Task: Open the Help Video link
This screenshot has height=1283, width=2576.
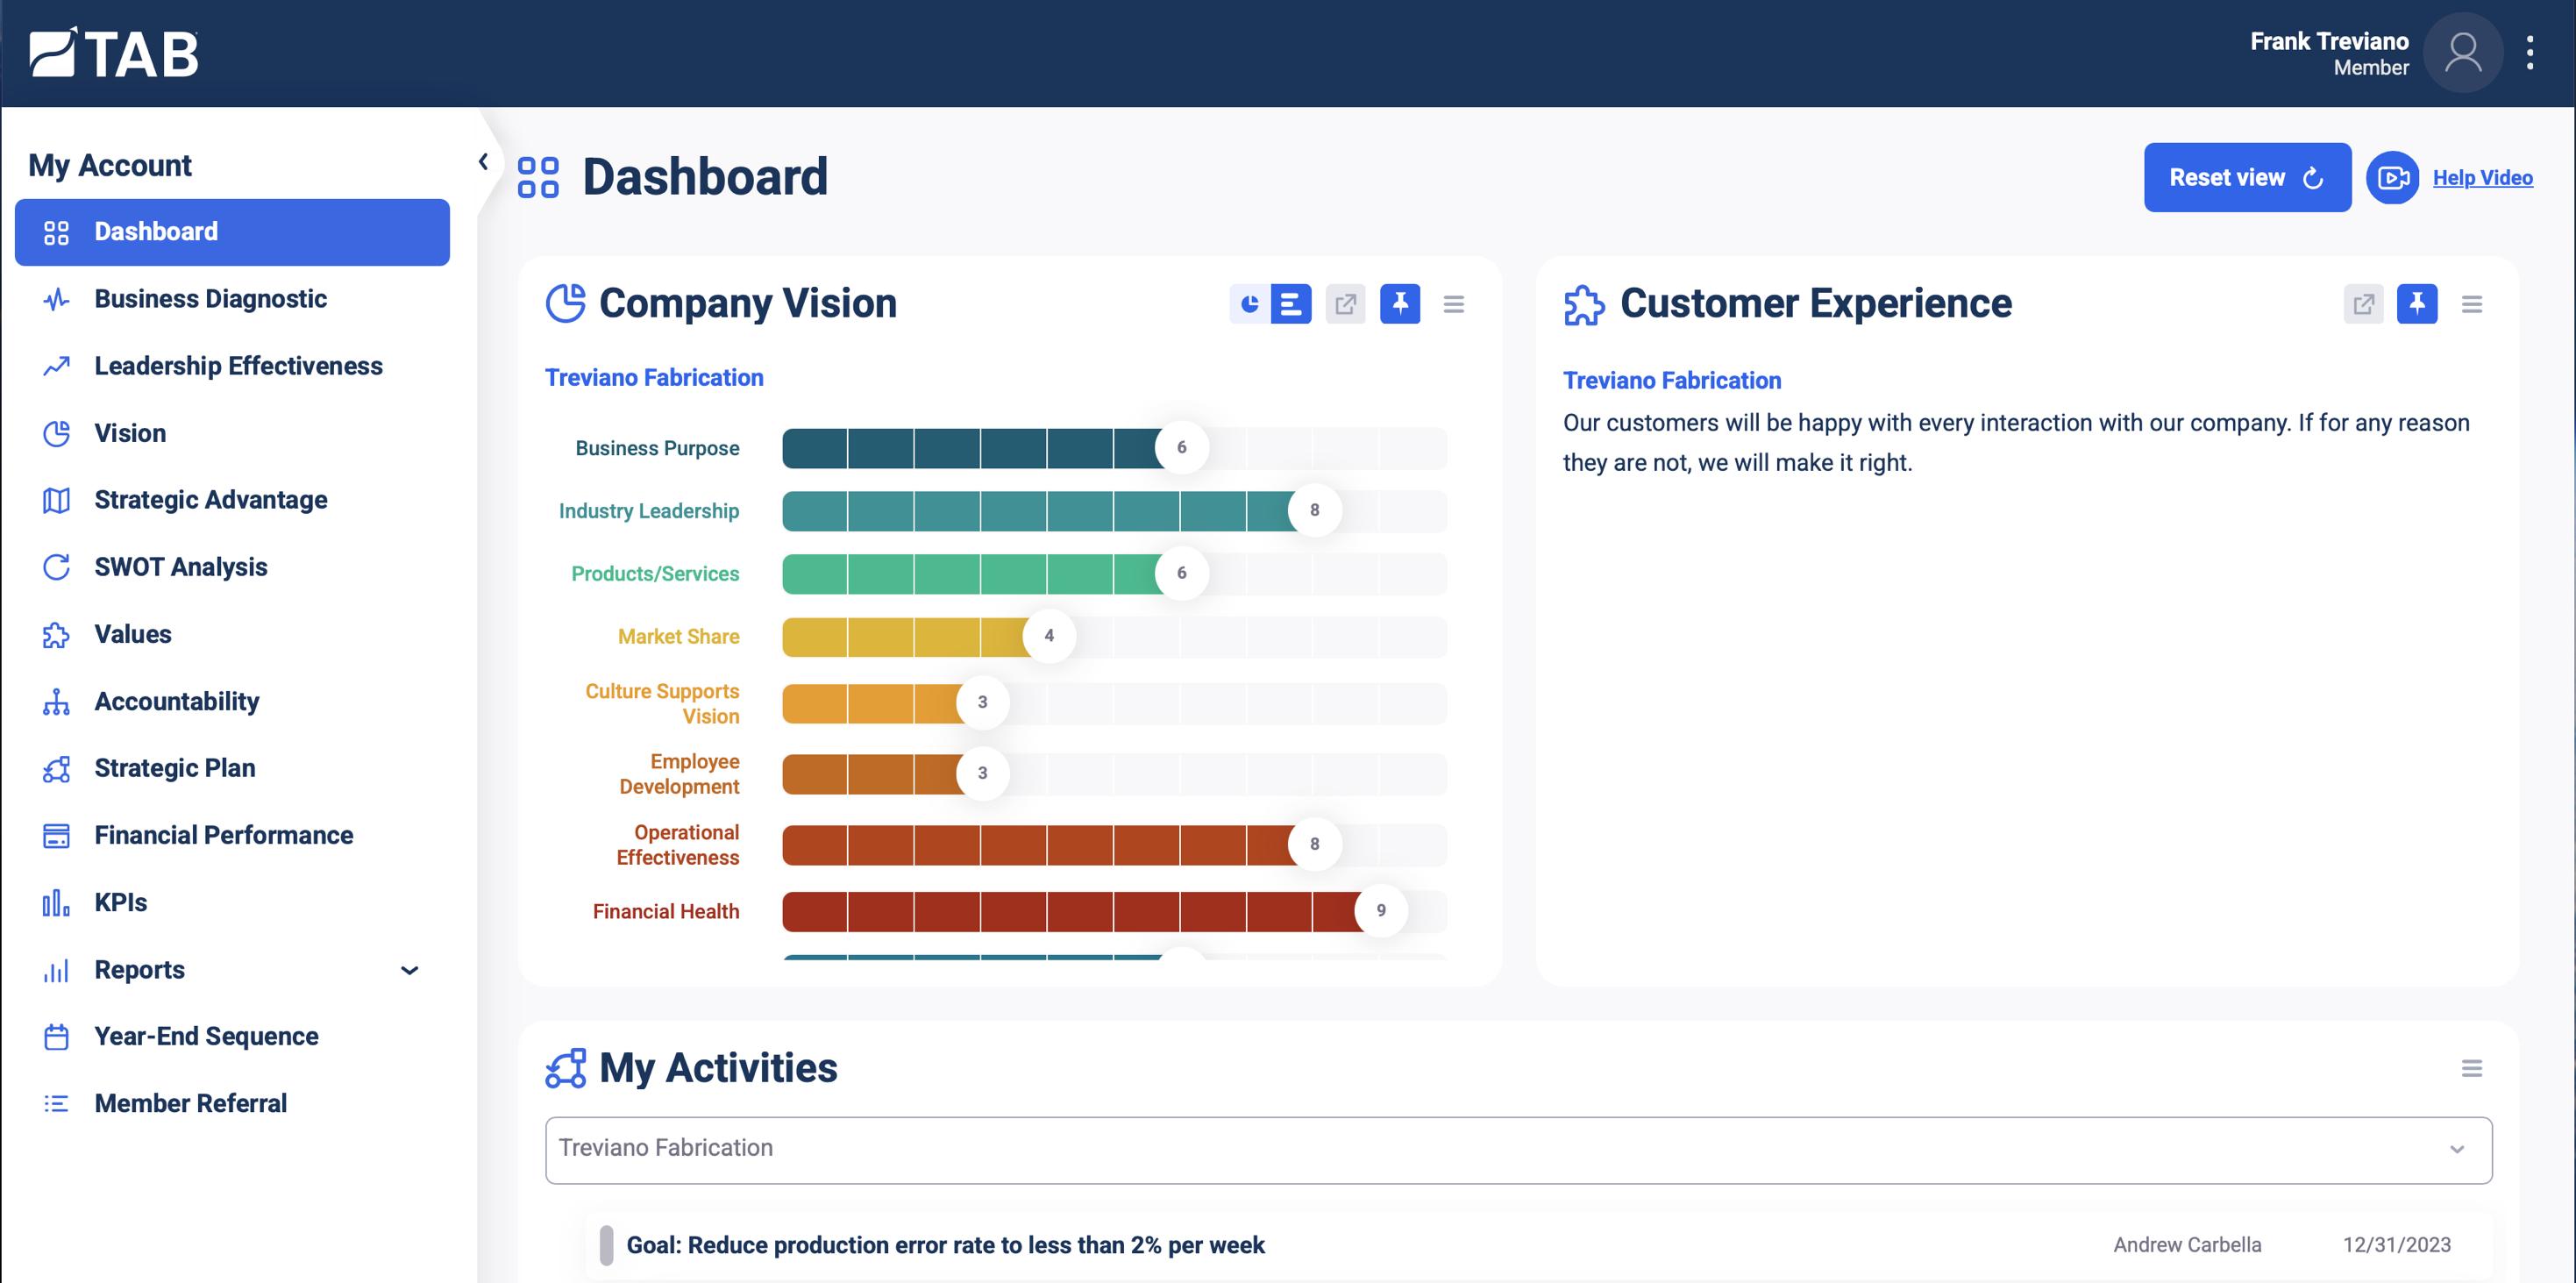Action: coord(2482,178)
